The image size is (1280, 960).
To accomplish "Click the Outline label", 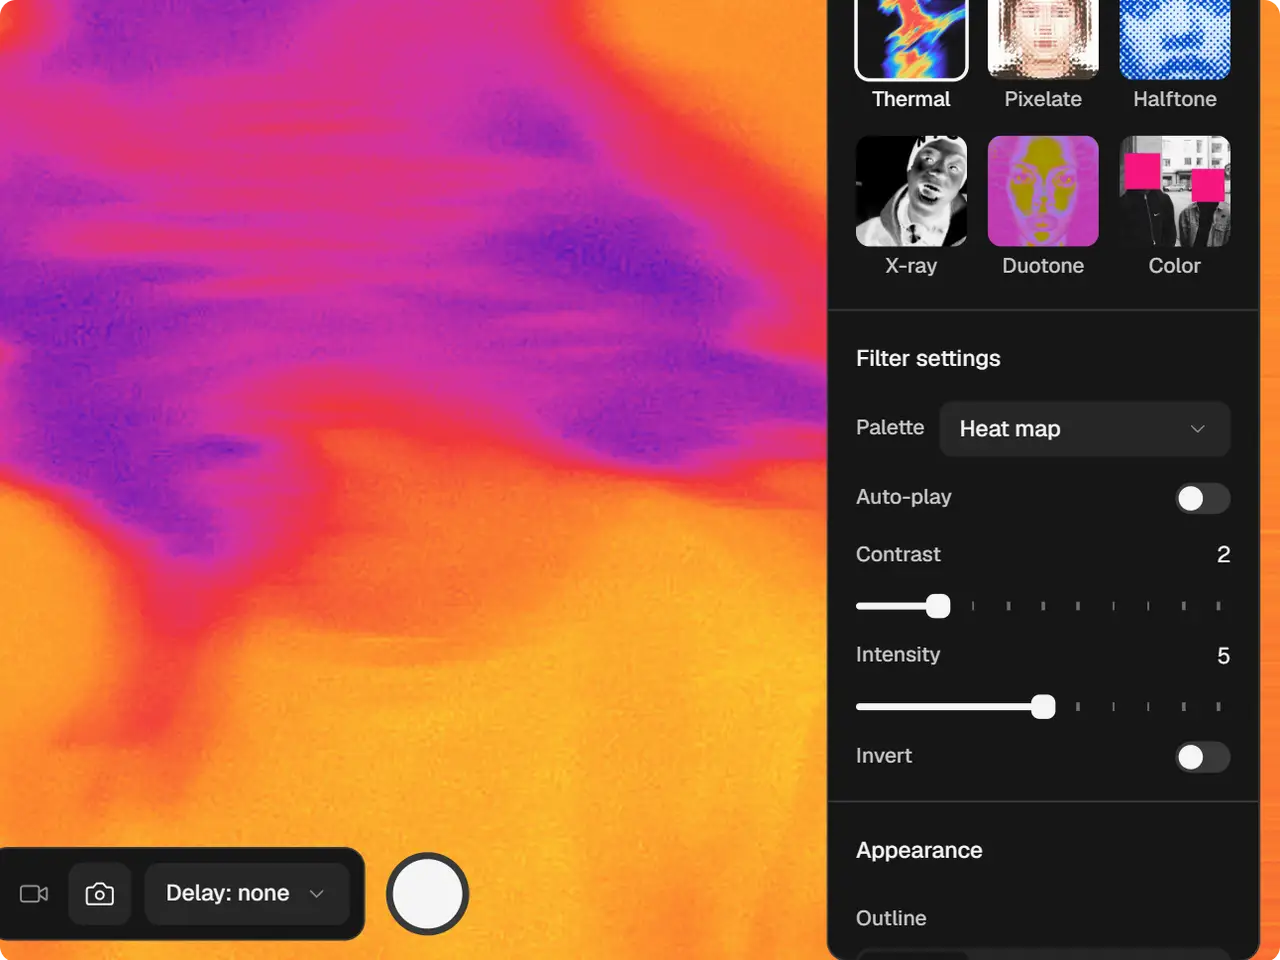I will coord(891,918).
